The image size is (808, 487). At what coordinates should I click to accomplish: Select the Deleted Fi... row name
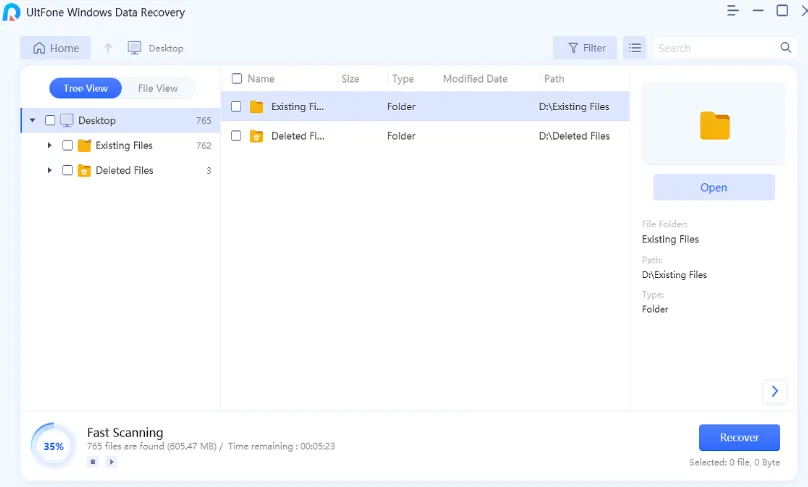[298, 136]
